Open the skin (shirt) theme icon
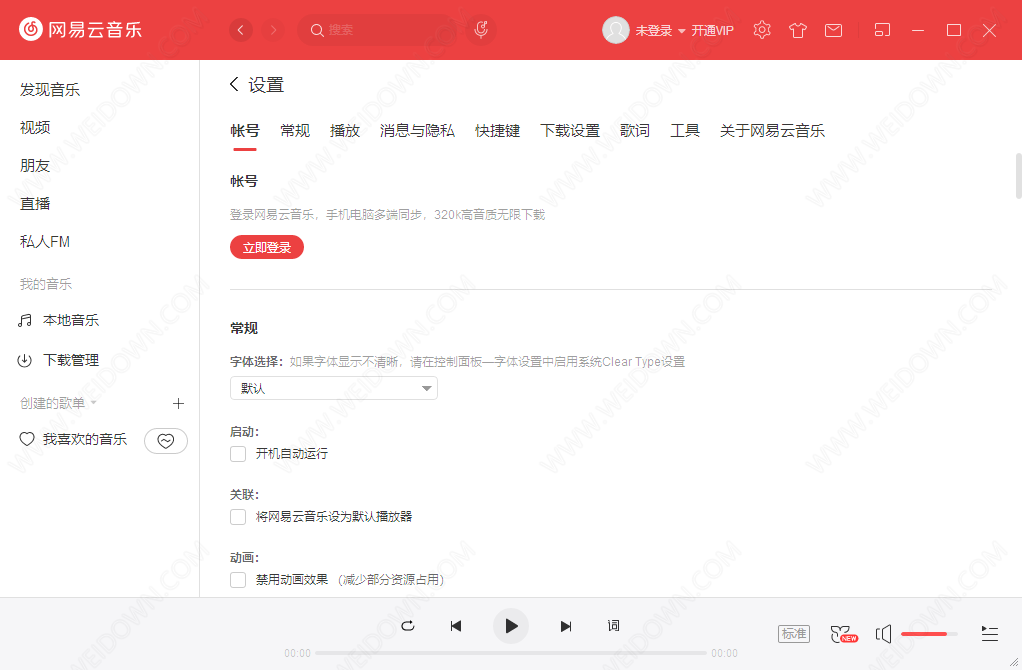The image size is (1022, 670). (798, 30)
